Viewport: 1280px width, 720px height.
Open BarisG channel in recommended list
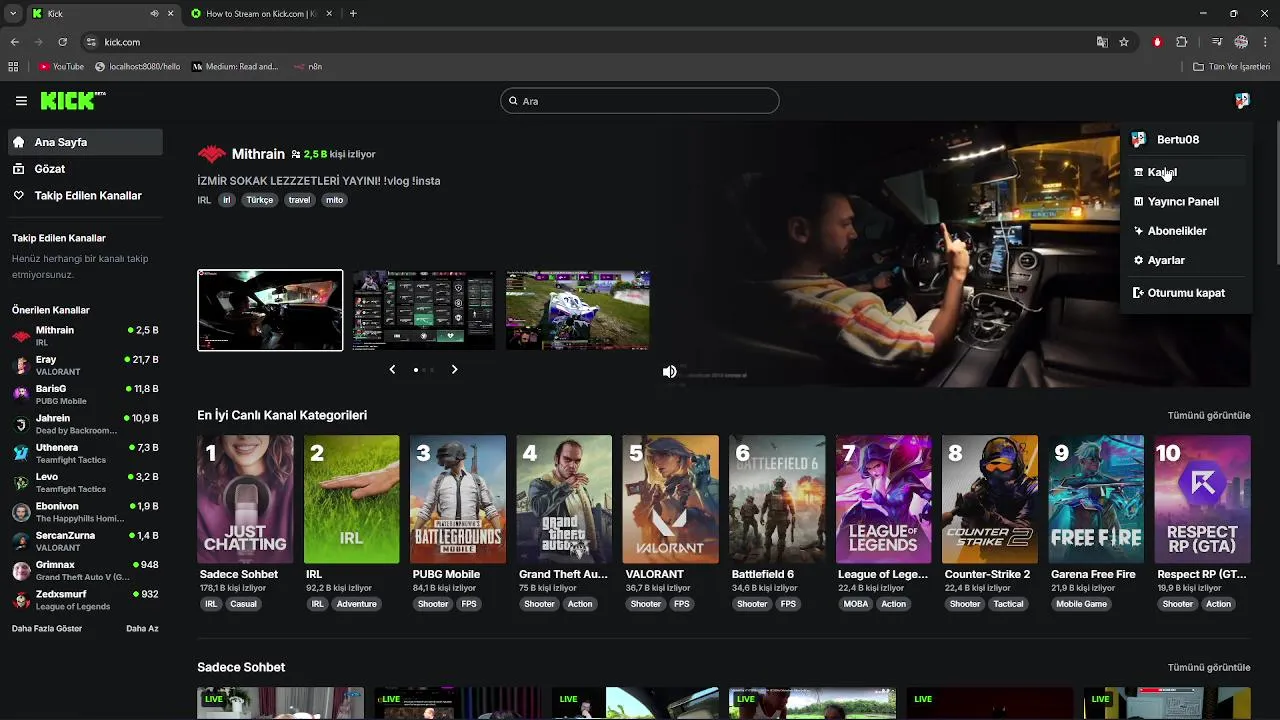point(85,394)
